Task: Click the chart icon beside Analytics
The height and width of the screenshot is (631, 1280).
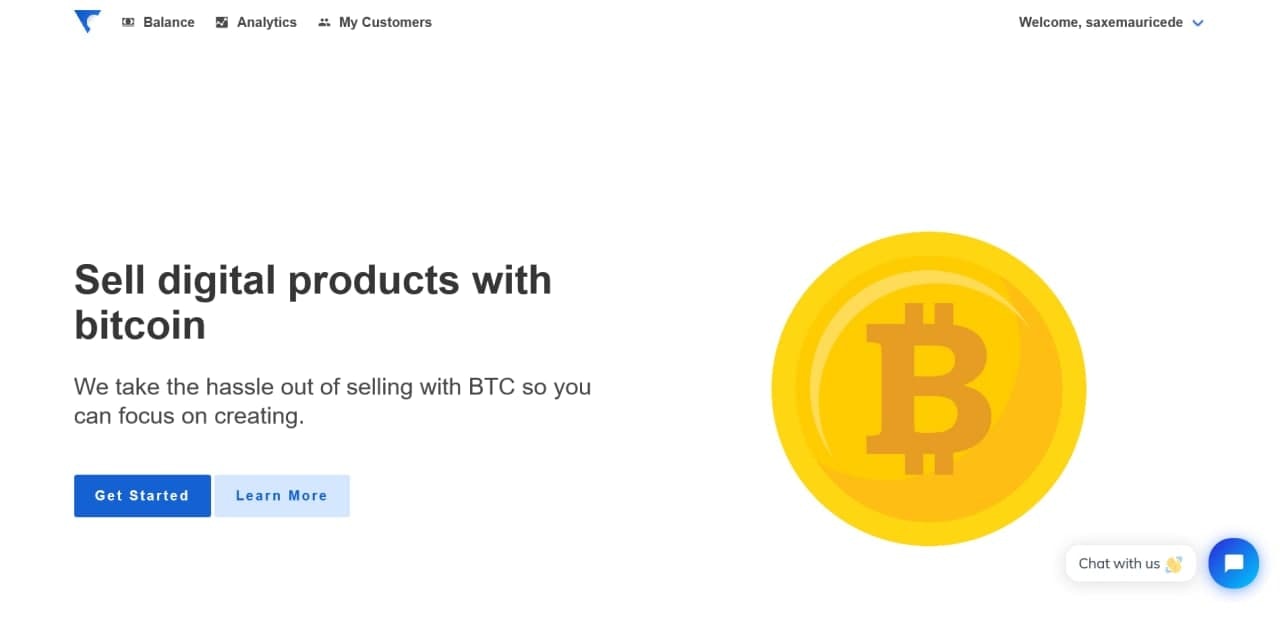Action: coord(221,21)
